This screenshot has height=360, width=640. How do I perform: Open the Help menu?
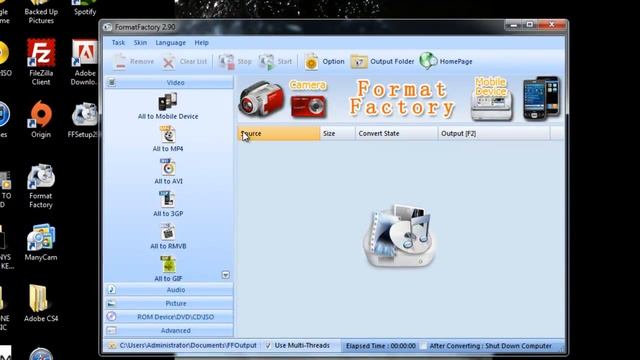pos(201,42)
